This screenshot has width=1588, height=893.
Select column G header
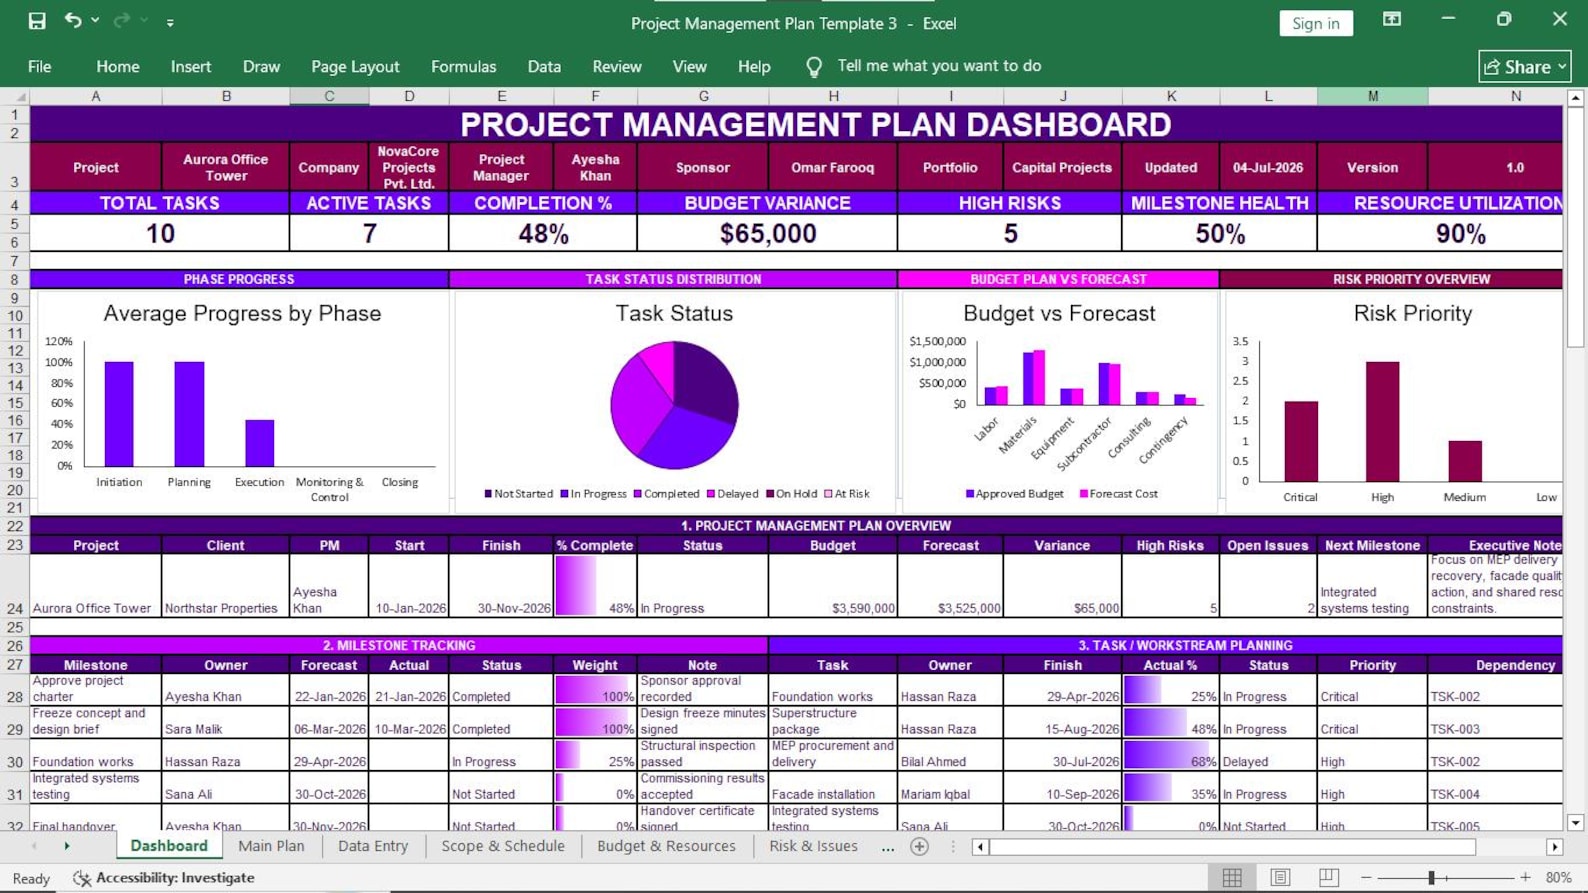[x=703, y=96]
